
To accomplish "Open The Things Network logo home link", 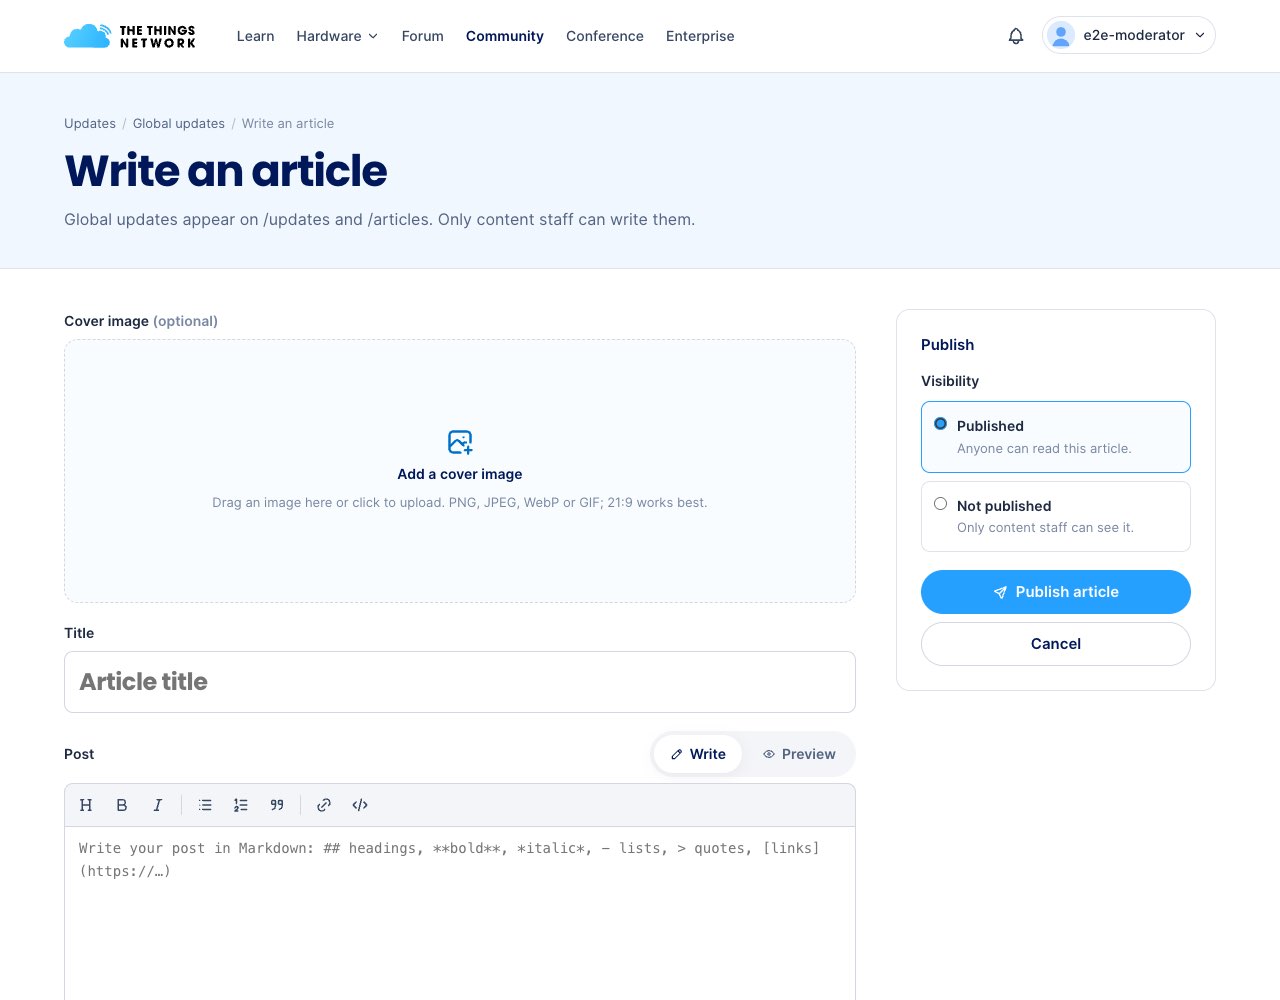I will [130, 36].
